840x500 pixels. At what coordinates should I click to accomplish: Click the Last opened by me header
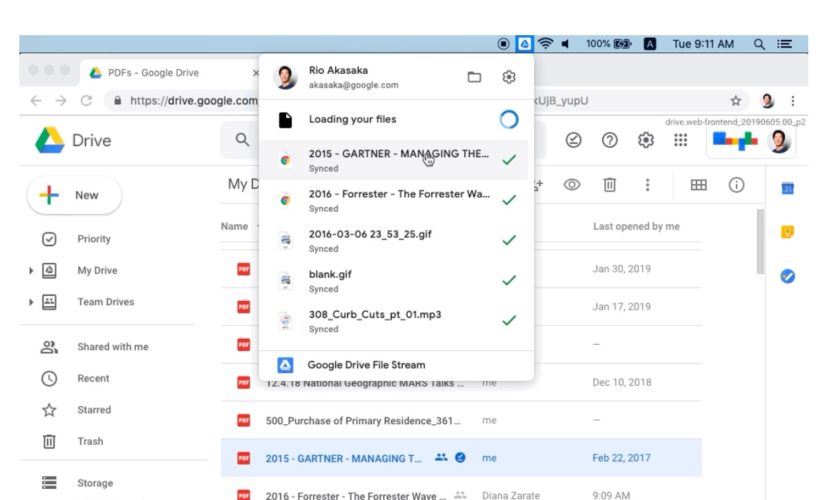(636, 227)
